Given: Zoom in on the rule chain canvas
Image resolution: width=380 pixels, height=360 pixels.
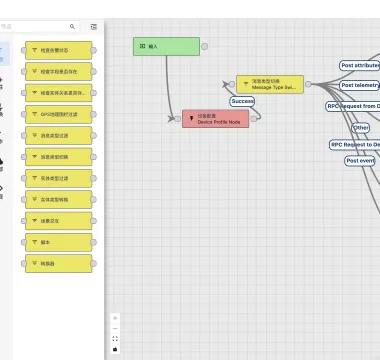Looking at the screenshot, I should point(115,318).
